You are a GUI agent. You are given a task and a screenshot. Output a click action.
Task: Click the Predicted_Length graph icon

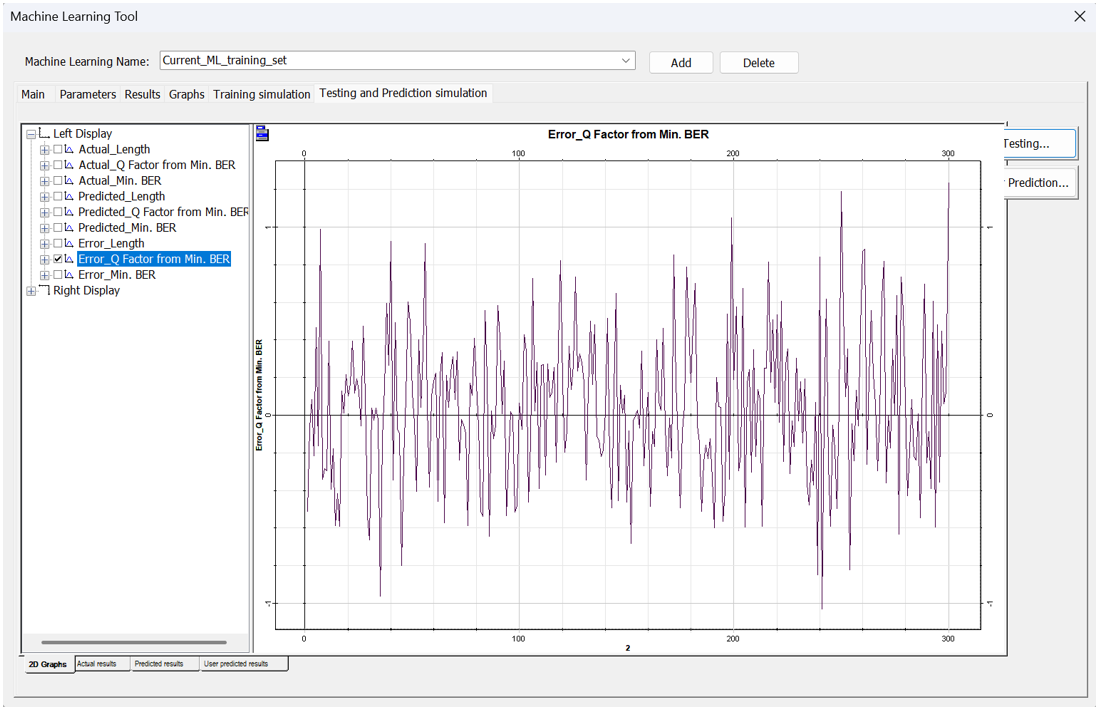click(x=70, y=197)
